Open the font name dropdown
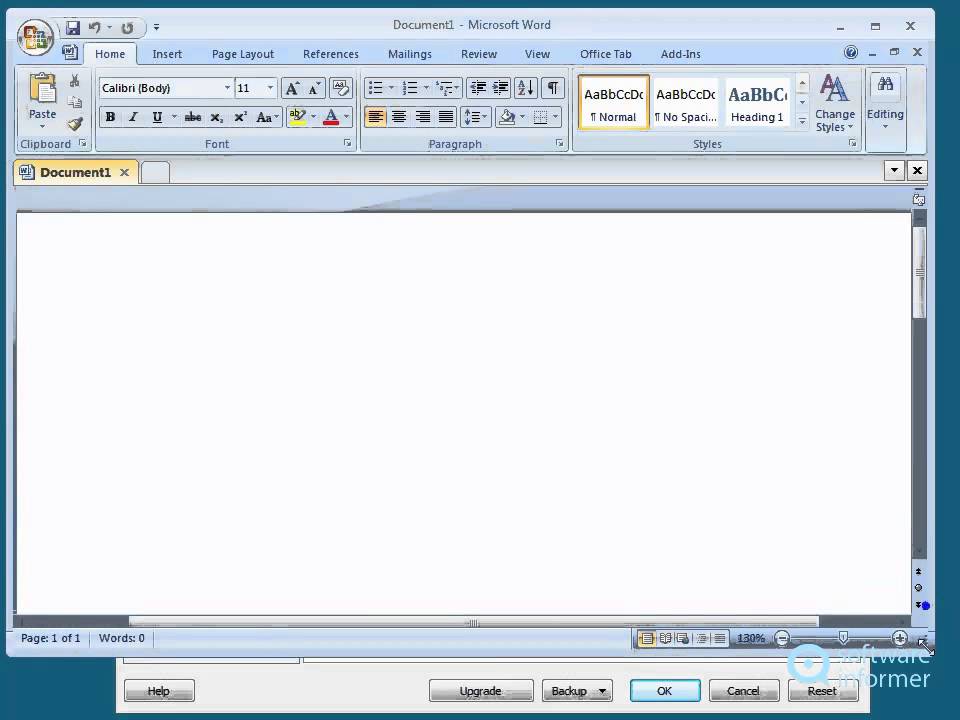This screenshot has width=960, height=720. coord(227,88)
